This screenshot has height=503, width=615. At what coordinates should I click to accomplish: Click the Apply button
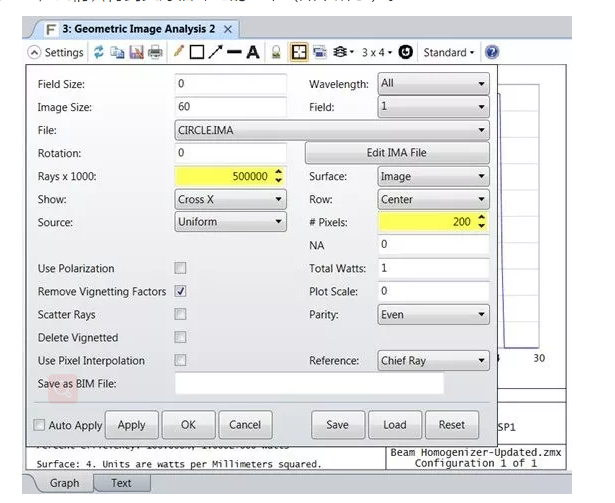click(x=132, y=425)
